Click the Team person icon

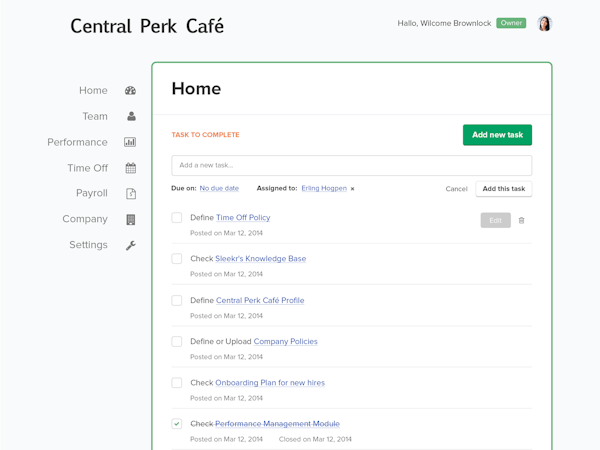[130, 117]
